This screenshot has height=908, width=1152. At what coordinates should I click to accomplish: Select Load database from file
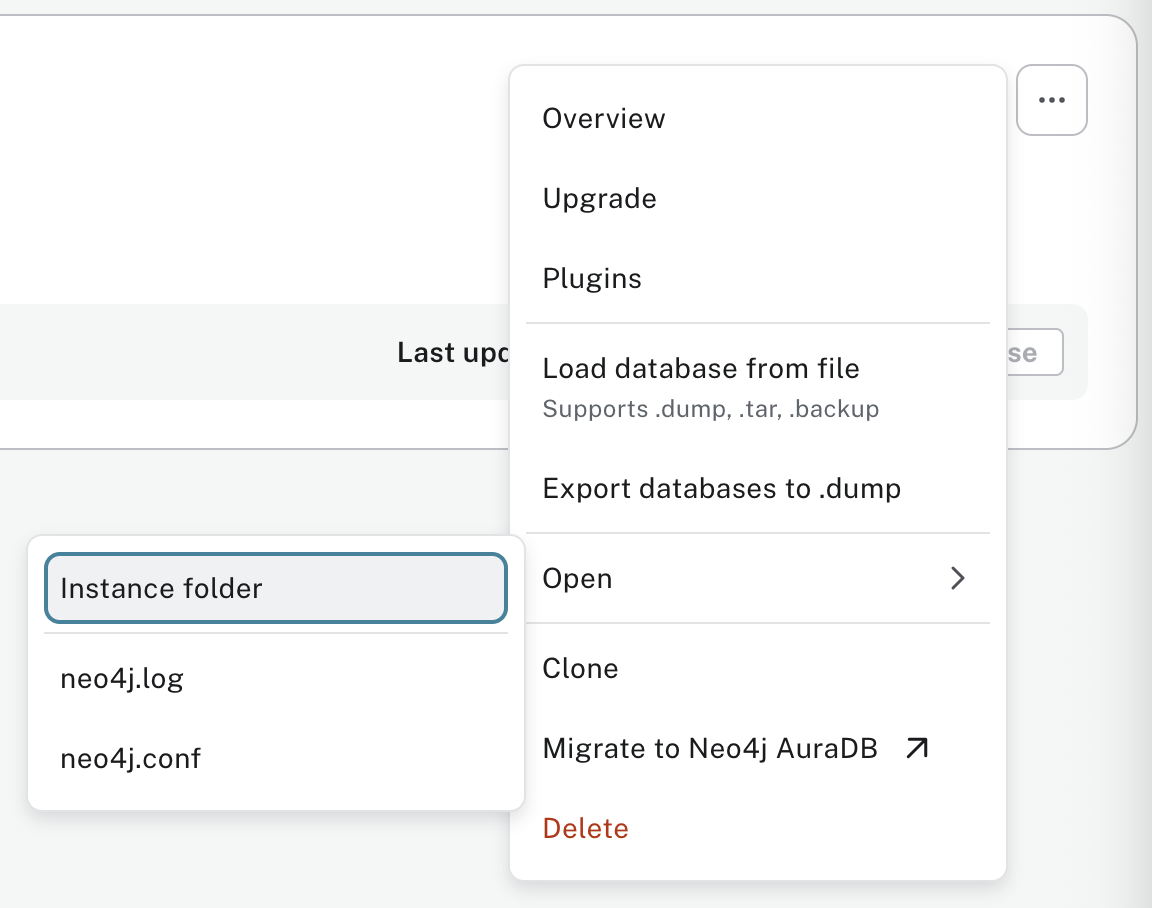[700, 369]
